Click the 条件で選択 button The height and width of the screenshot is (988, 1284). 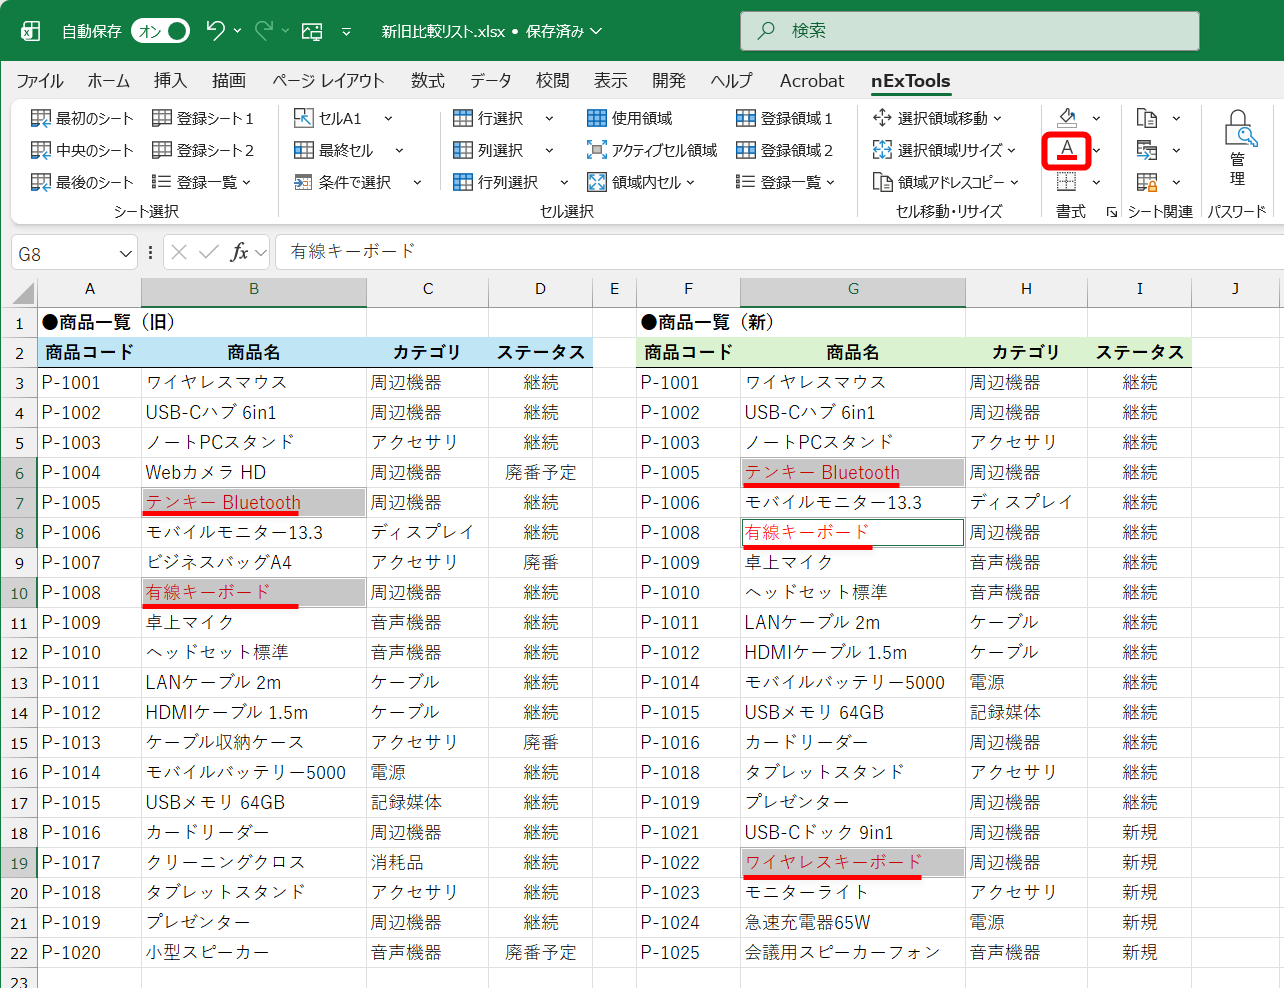click(x=343, y=182)
